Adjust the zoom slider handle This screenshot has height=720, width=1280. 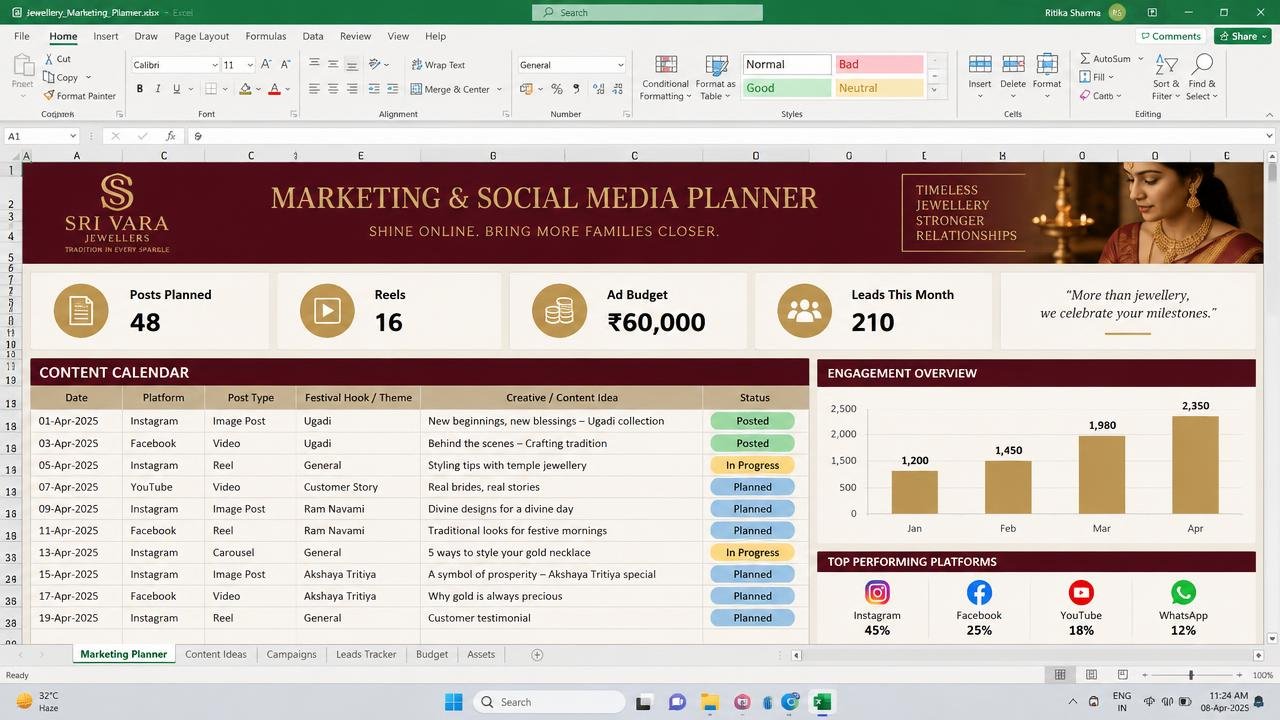pyautogui.click(x=1191, y=675)
